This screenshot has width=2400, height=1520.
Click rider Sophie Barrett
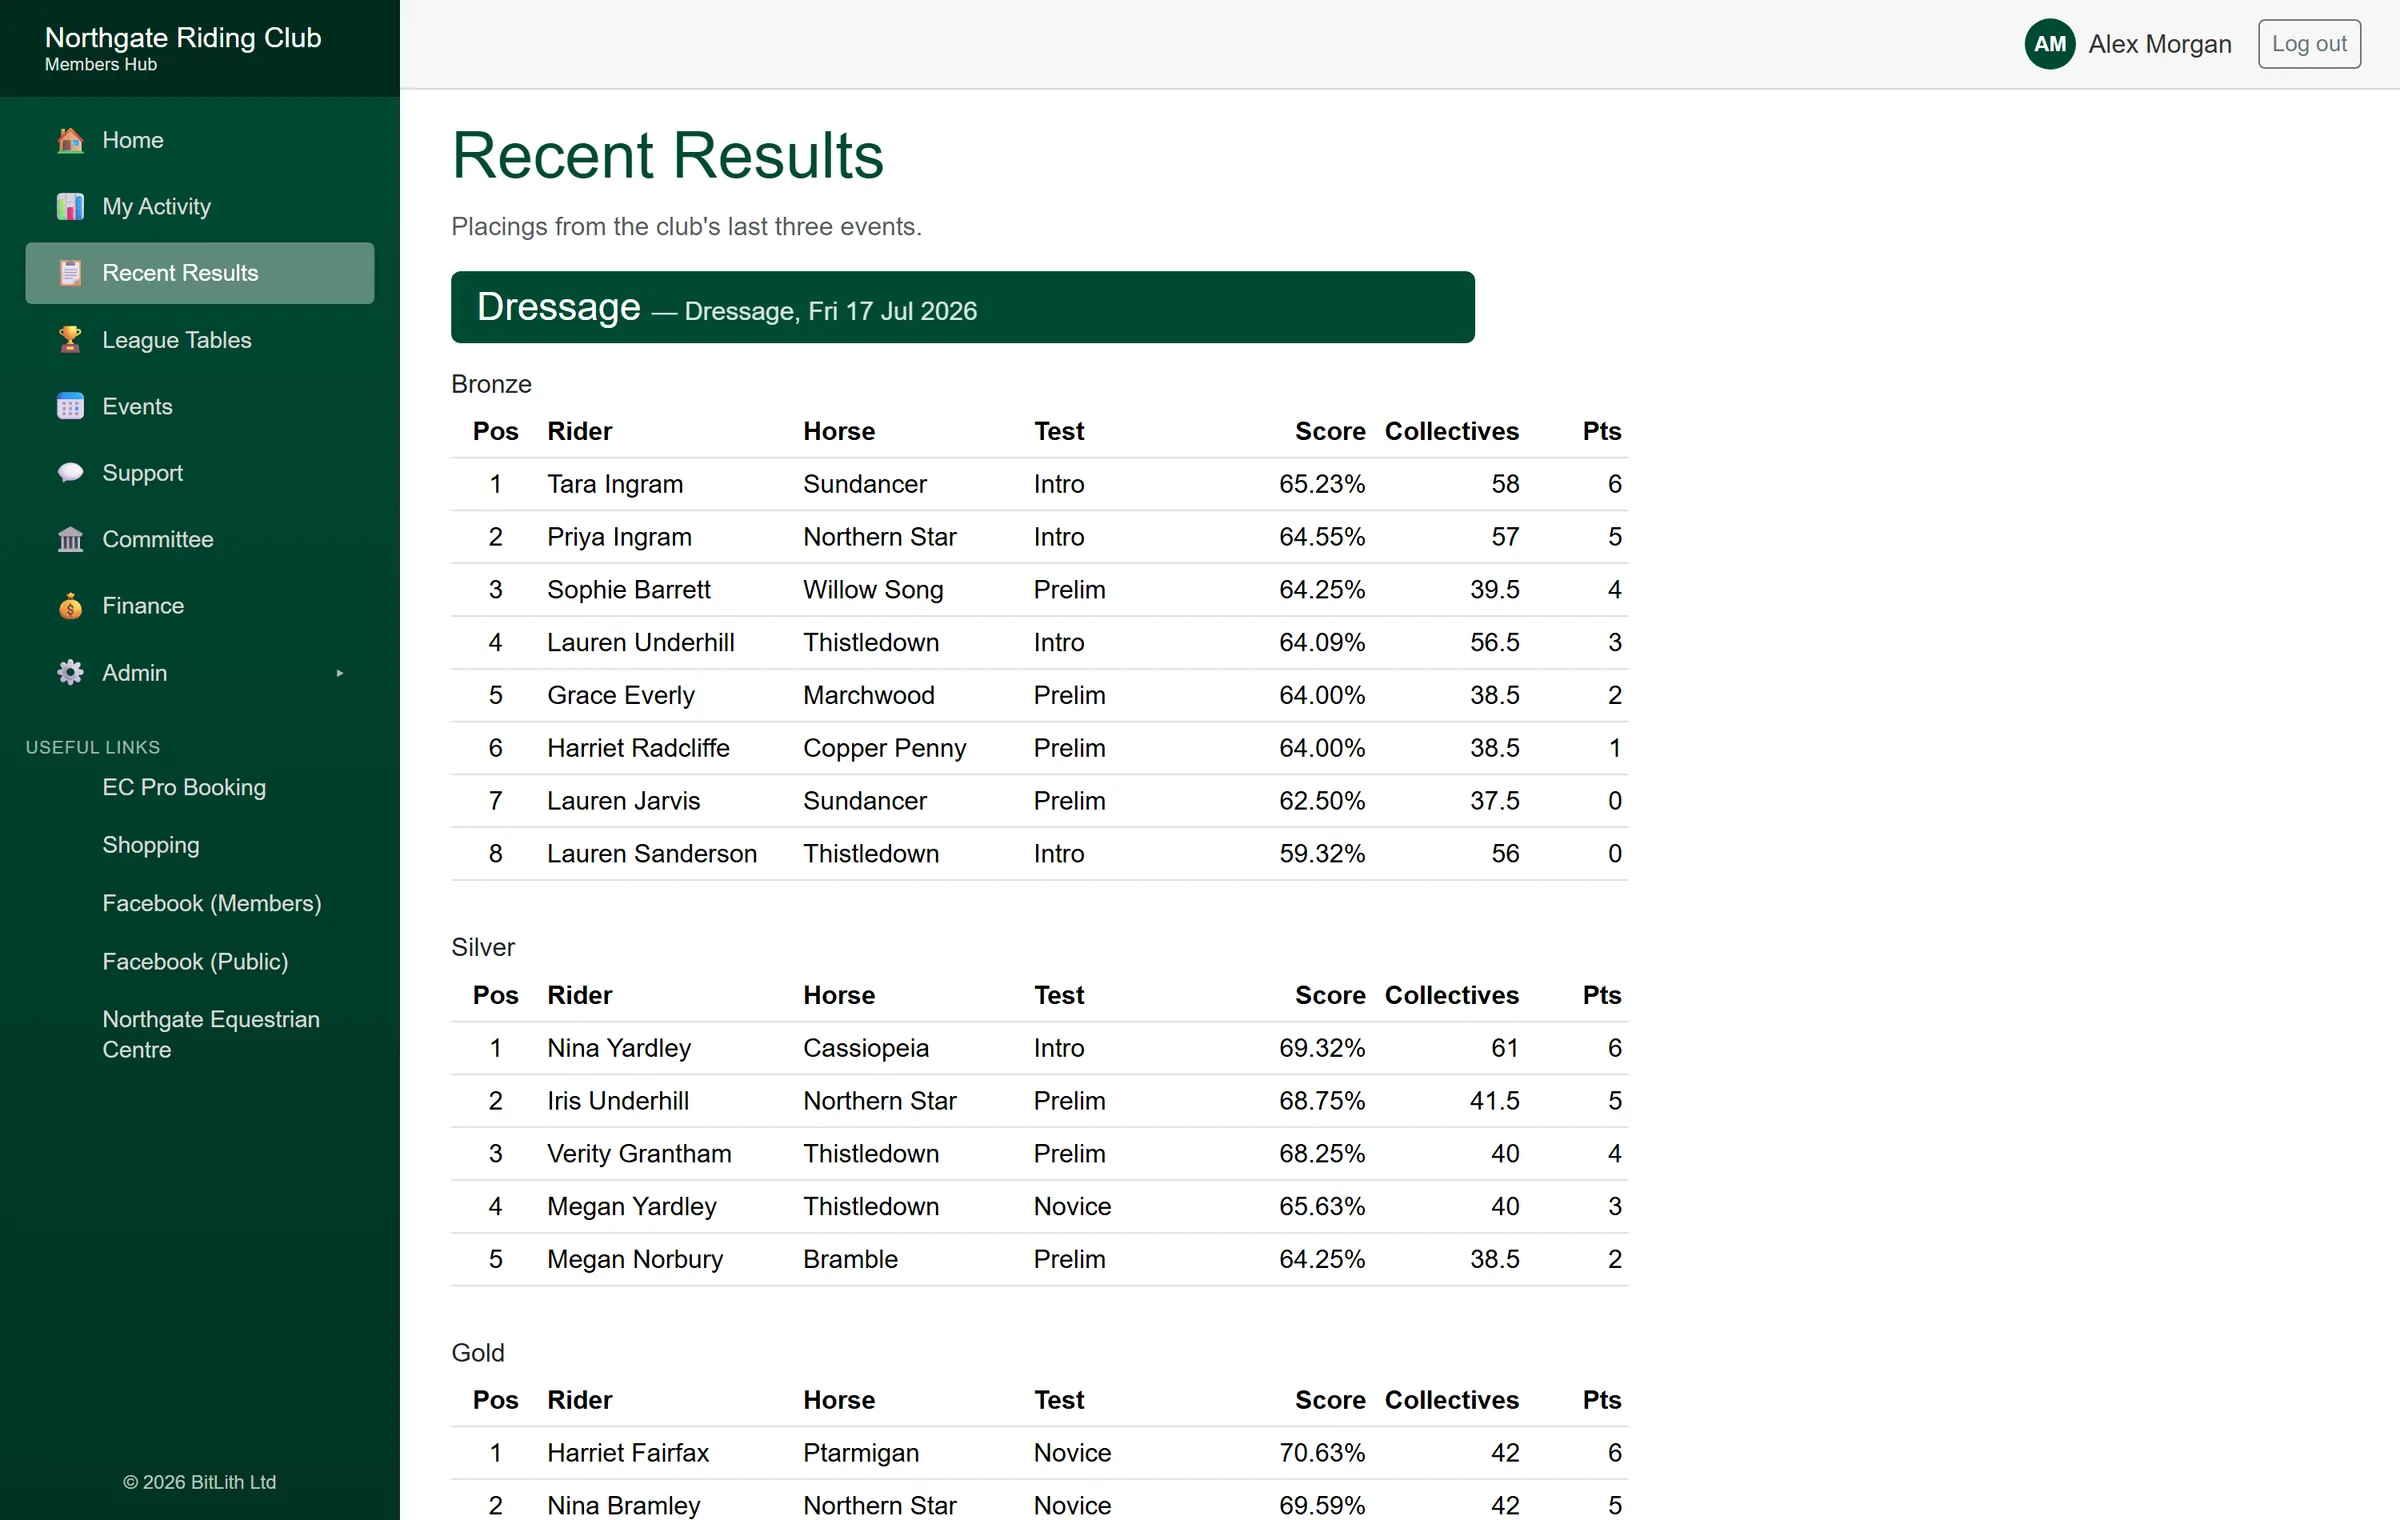[x=629, y=590]
